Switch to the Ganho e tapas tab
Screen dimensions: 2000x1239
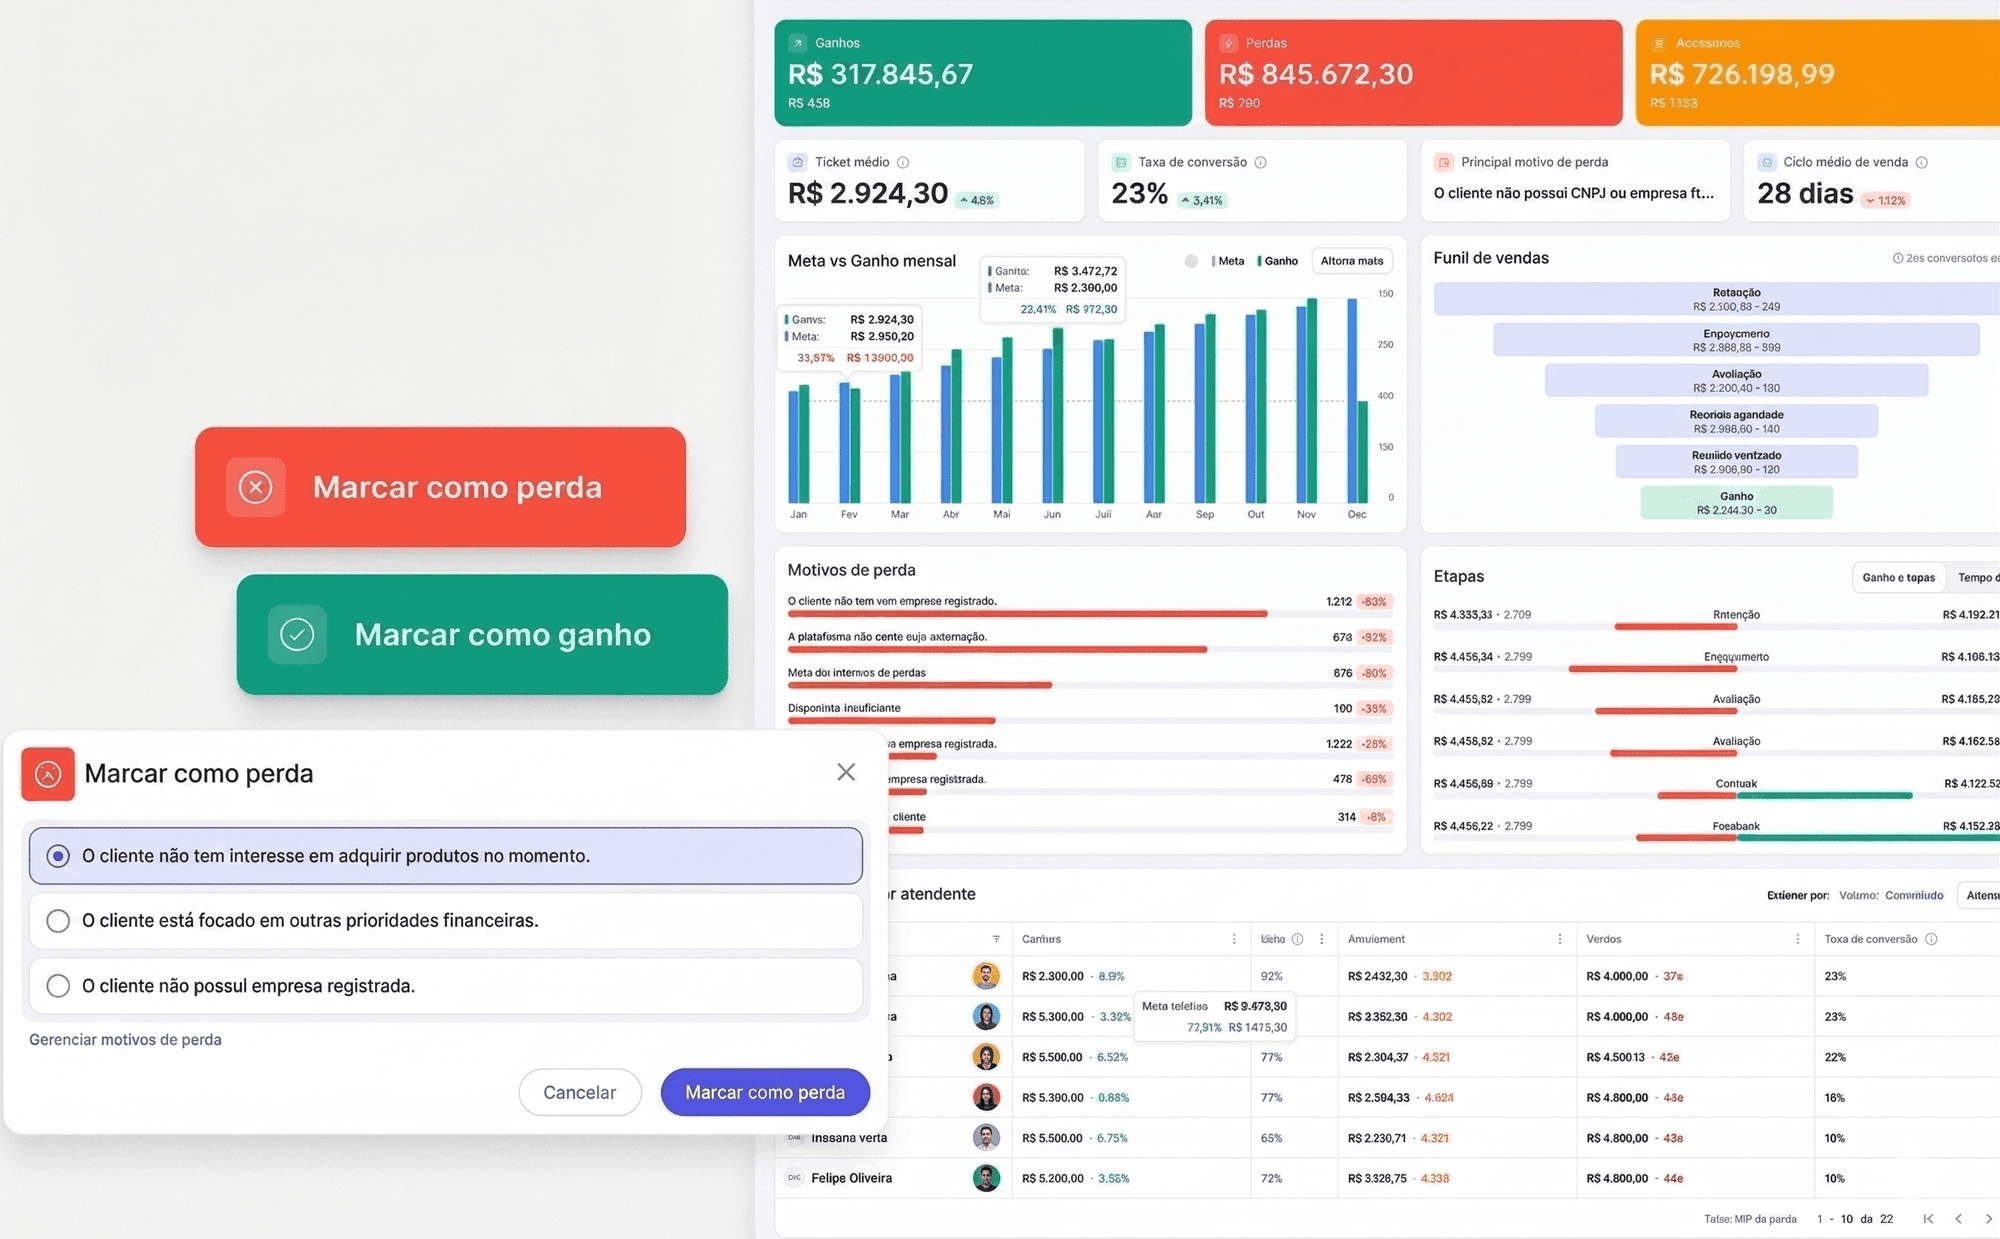(1898, 577)
